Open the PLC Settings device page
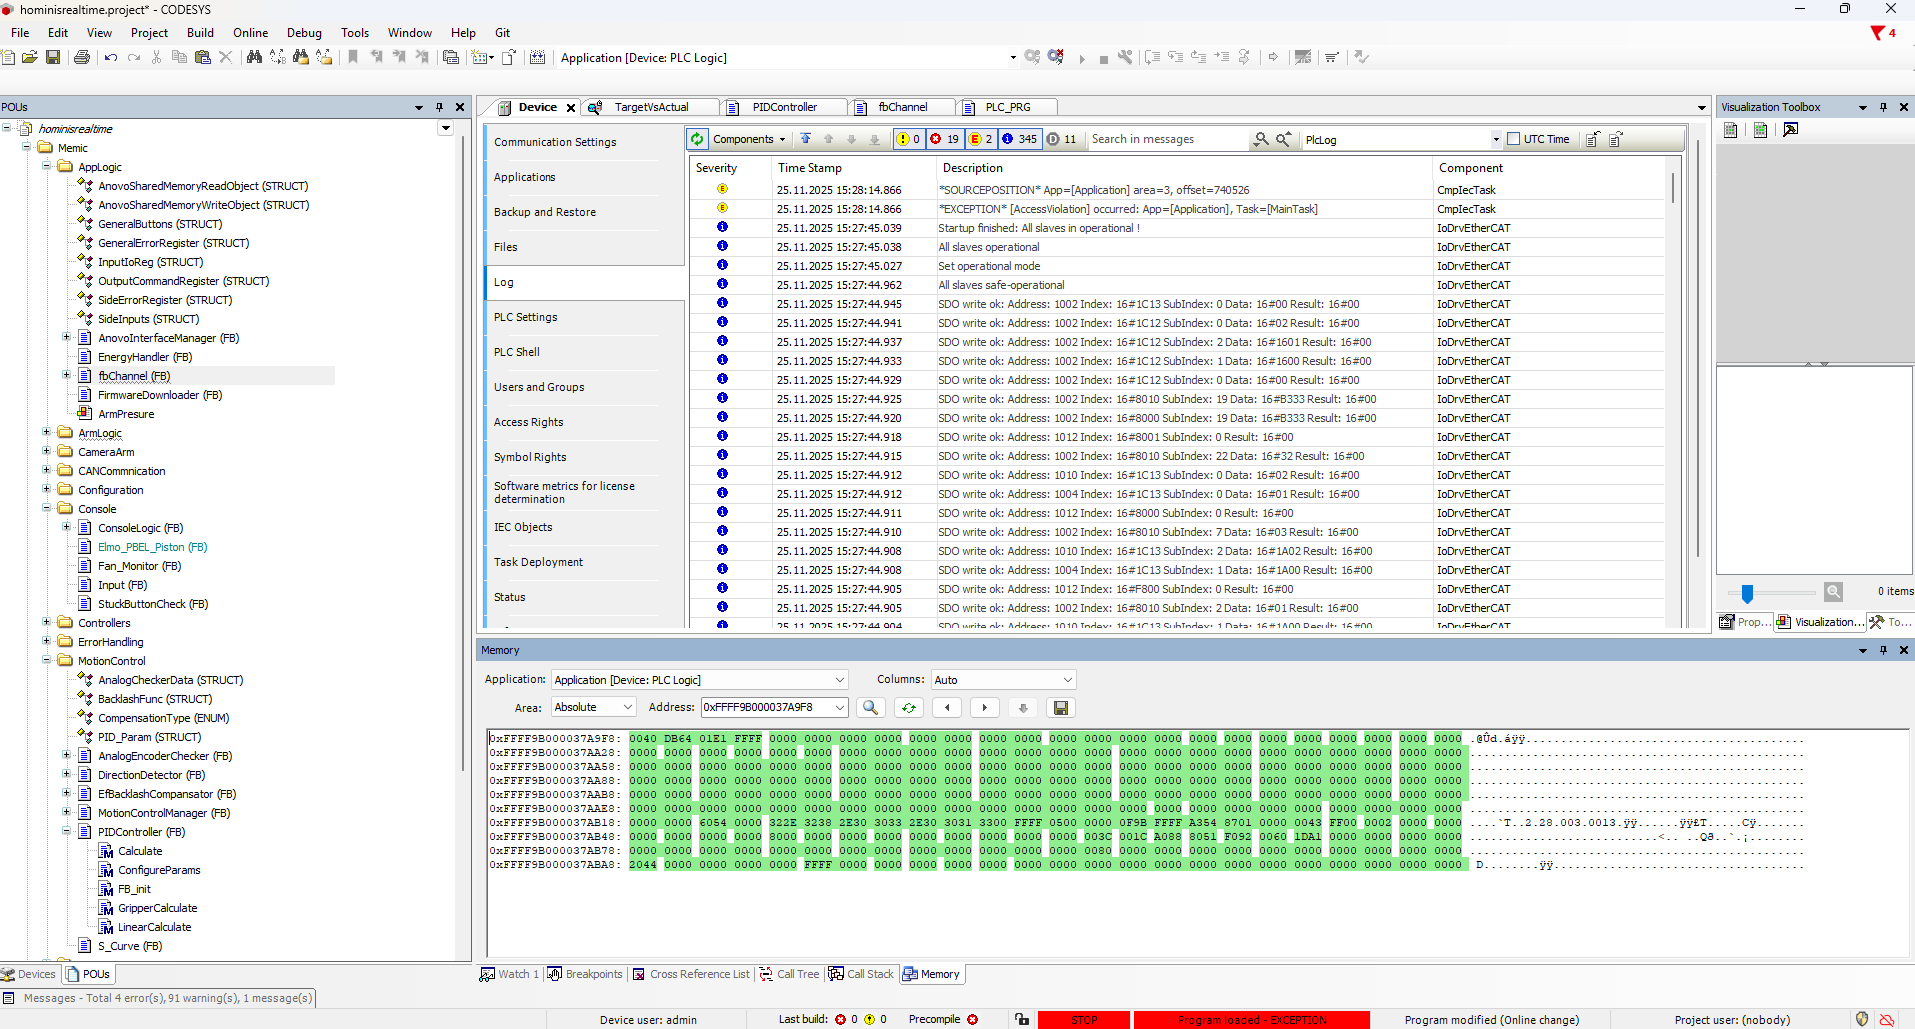Screen dimensions: 1915x1029 click(x=526, y=317)
